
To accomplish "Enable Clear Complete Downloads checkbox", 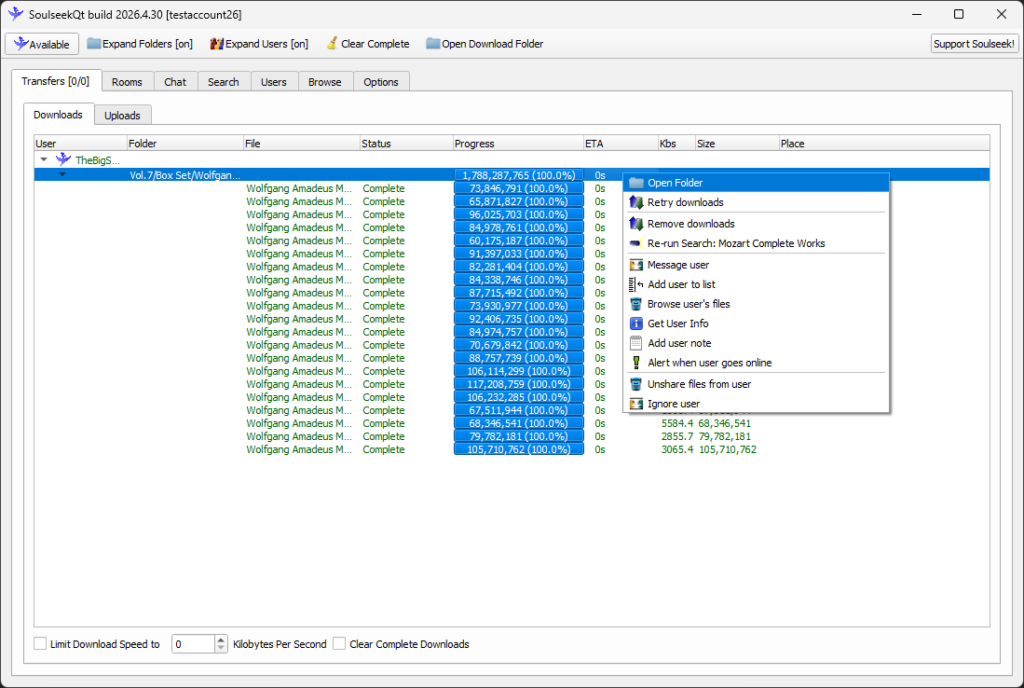I will point(339,644).
